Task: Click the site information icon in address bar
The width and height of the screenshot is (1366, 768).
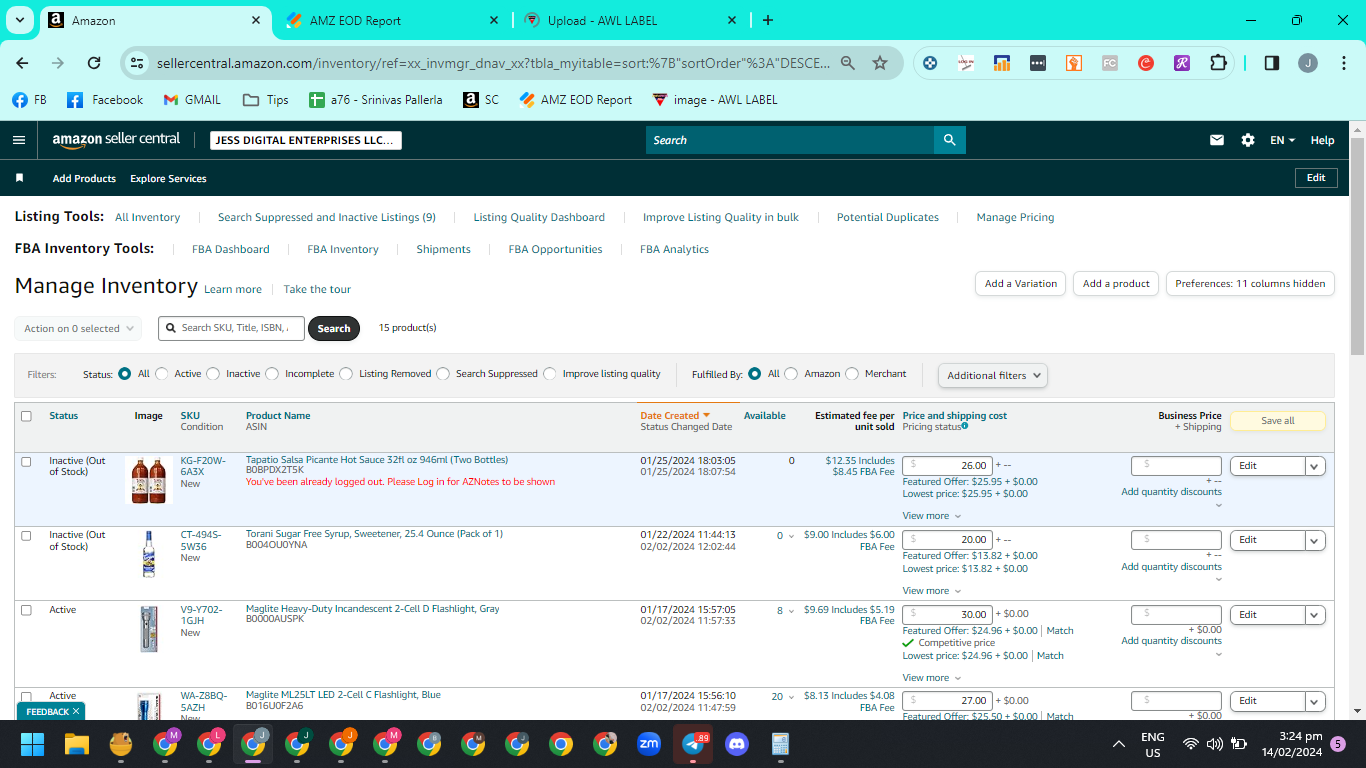Action: [138, 63]
